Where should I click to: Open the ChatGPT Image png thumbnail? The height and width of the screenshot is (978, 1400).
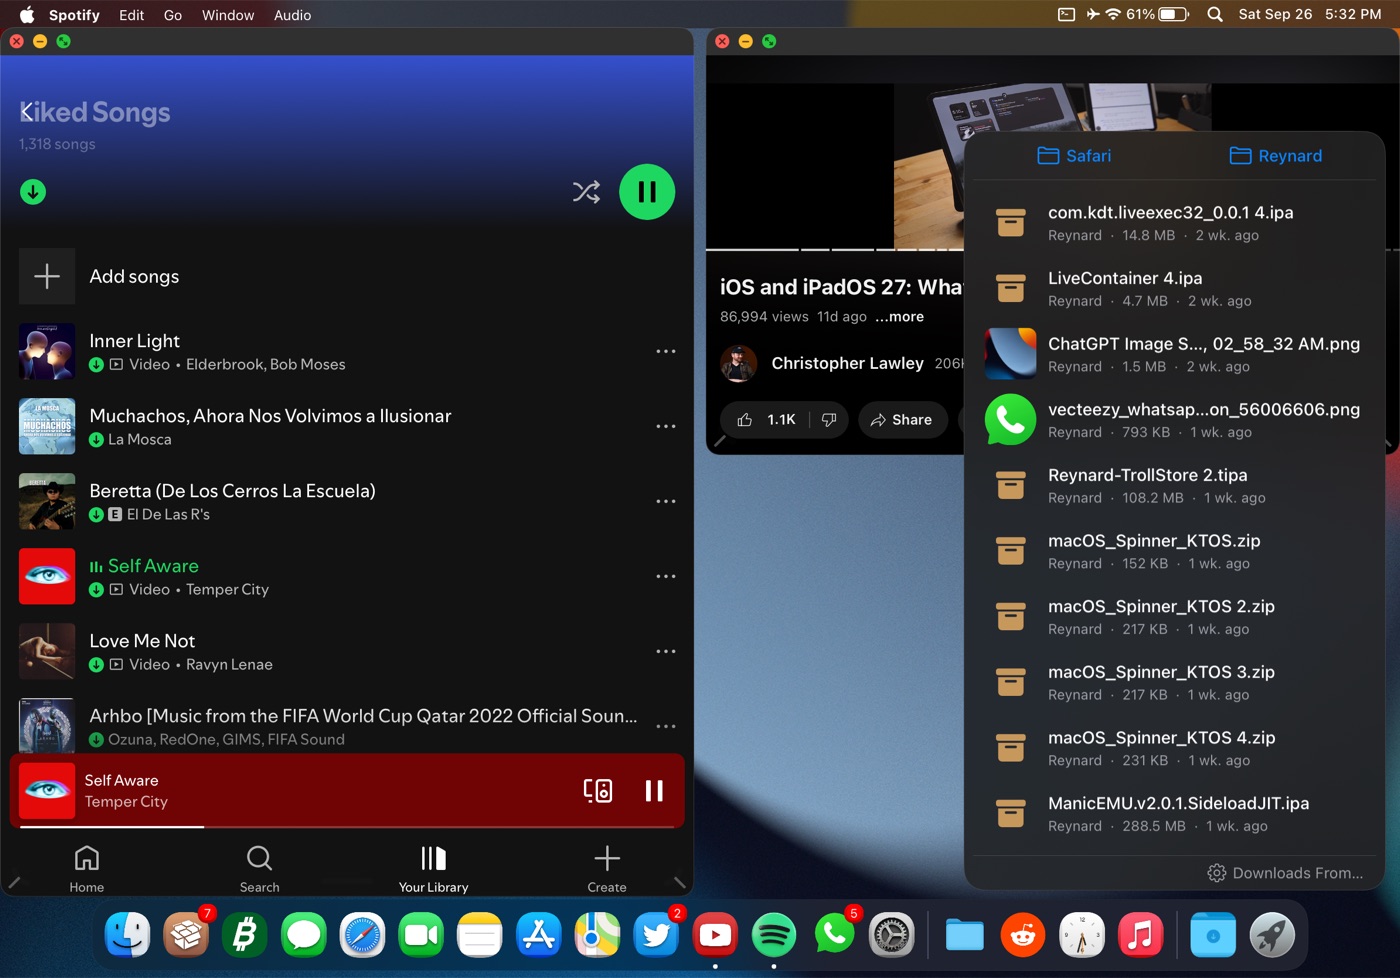click(1011, 354)
